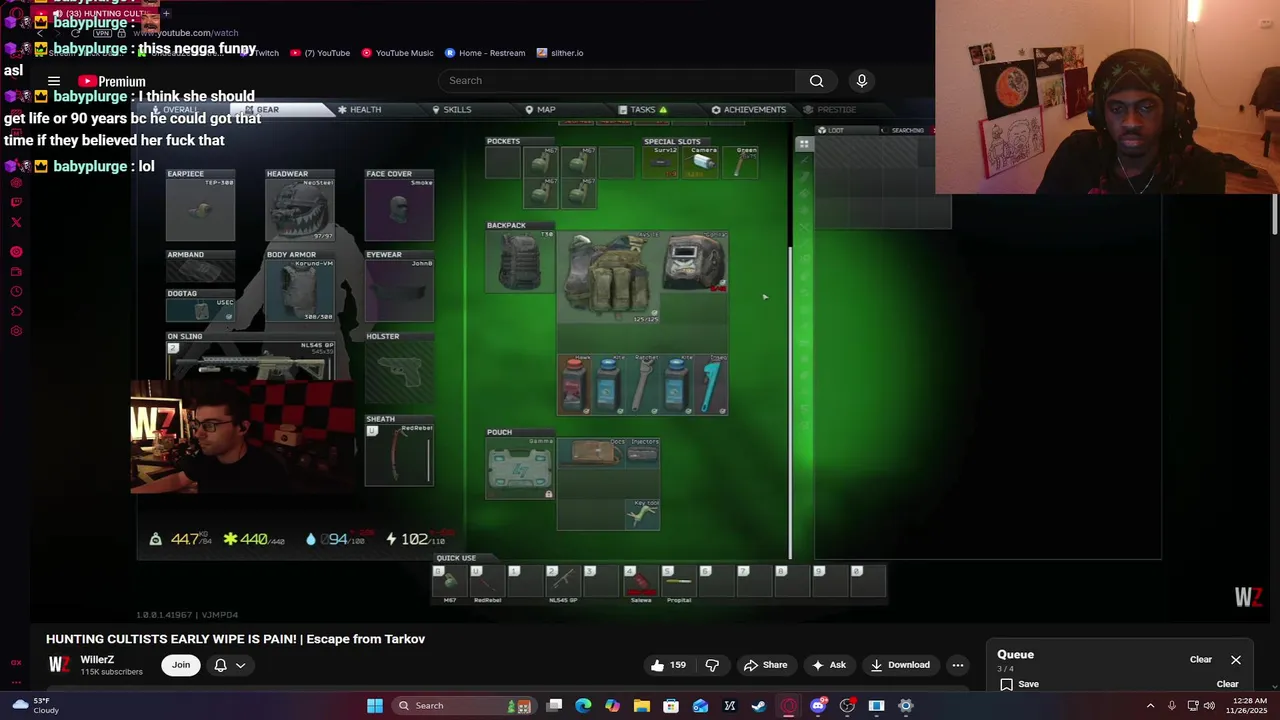Close the Queue panel
This screenshot has height=720, width=1280.
1236,660
